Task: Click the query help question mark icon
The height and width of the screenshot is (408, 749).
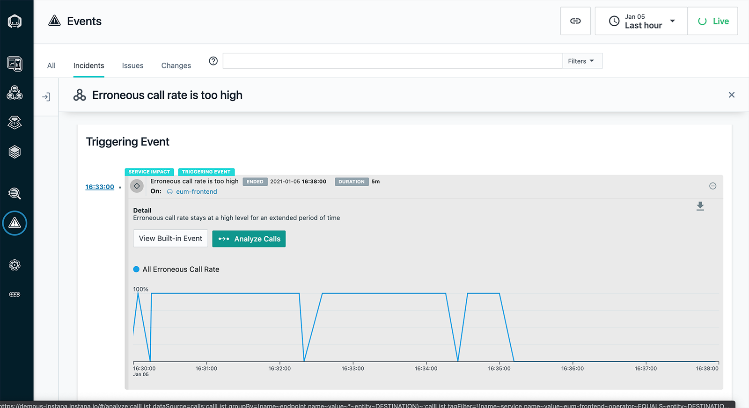Action: click(214, 61)
